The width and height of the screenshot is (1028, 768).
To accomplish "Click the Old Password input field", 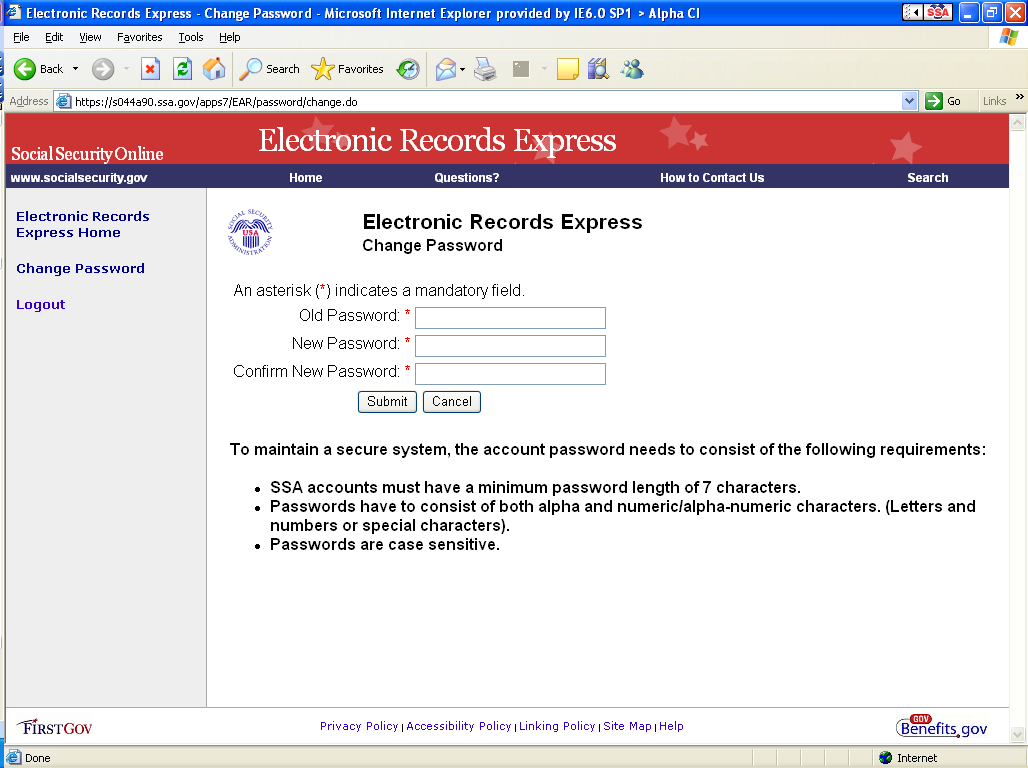I will (x=510, y=318).
